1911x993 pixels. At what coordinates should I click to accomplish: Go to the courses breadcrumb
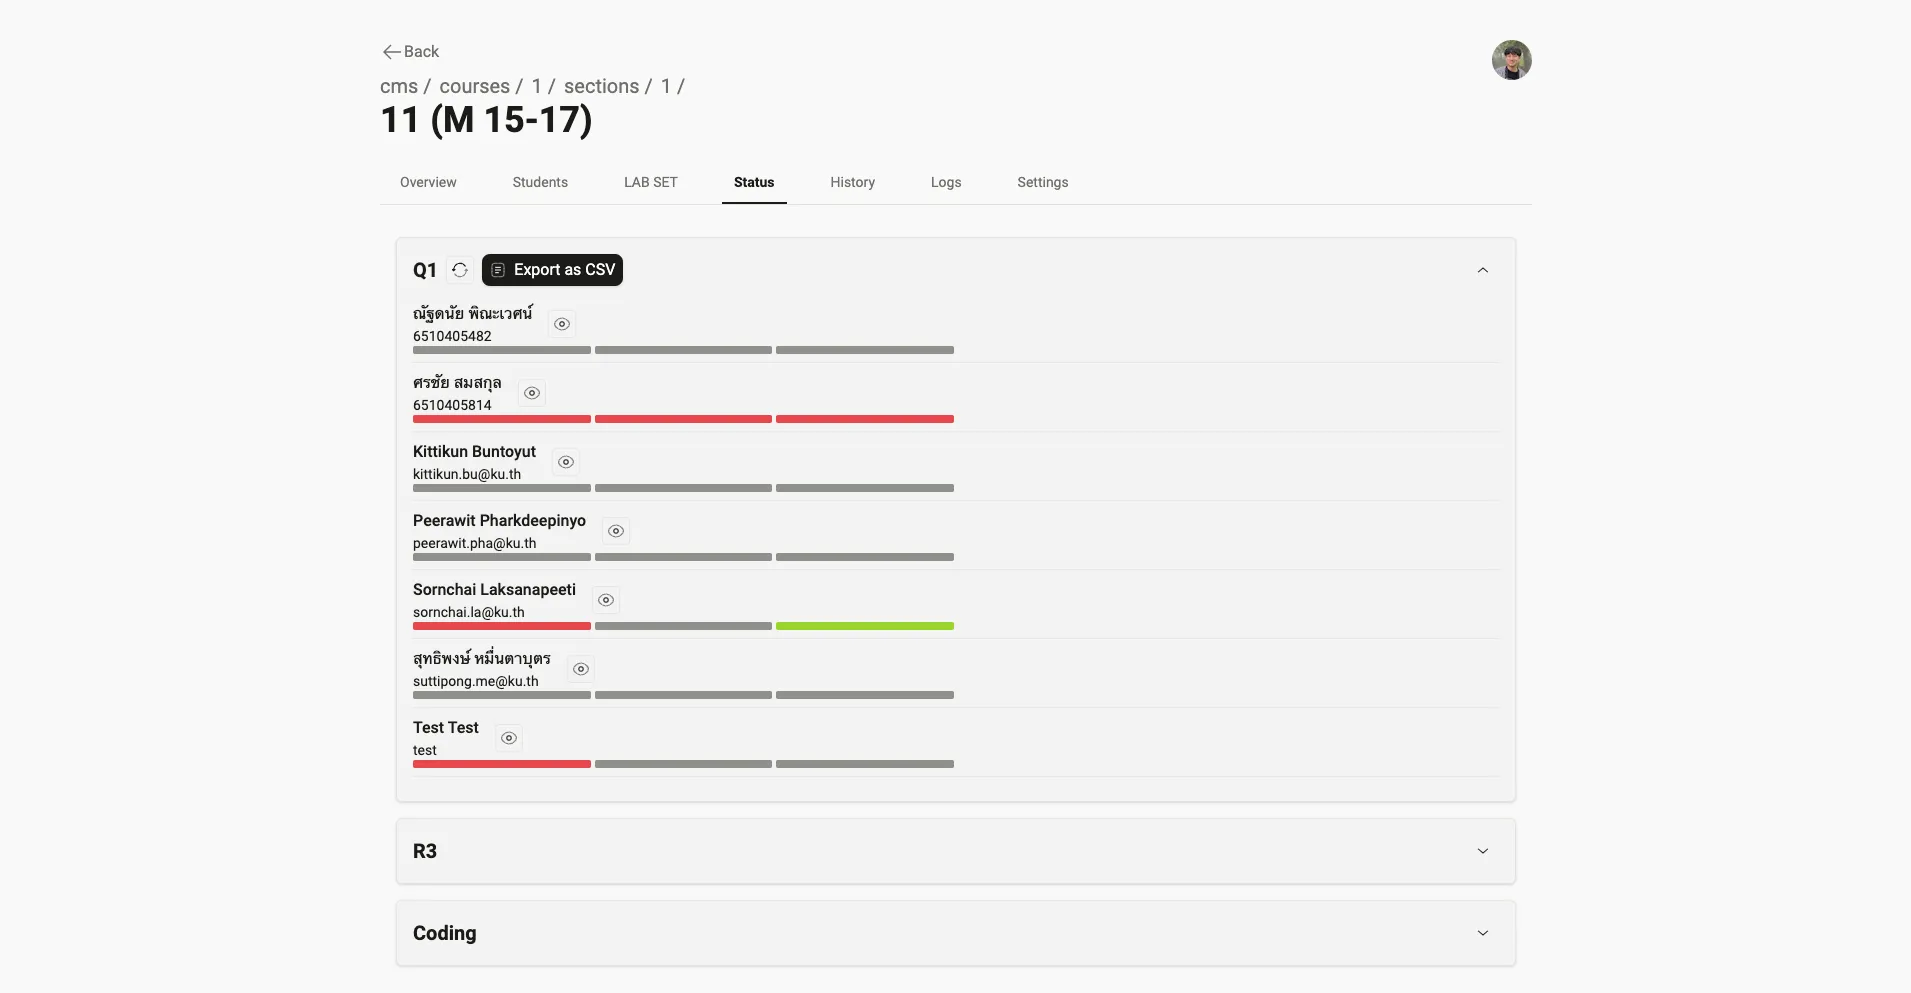tap(474, 86)
